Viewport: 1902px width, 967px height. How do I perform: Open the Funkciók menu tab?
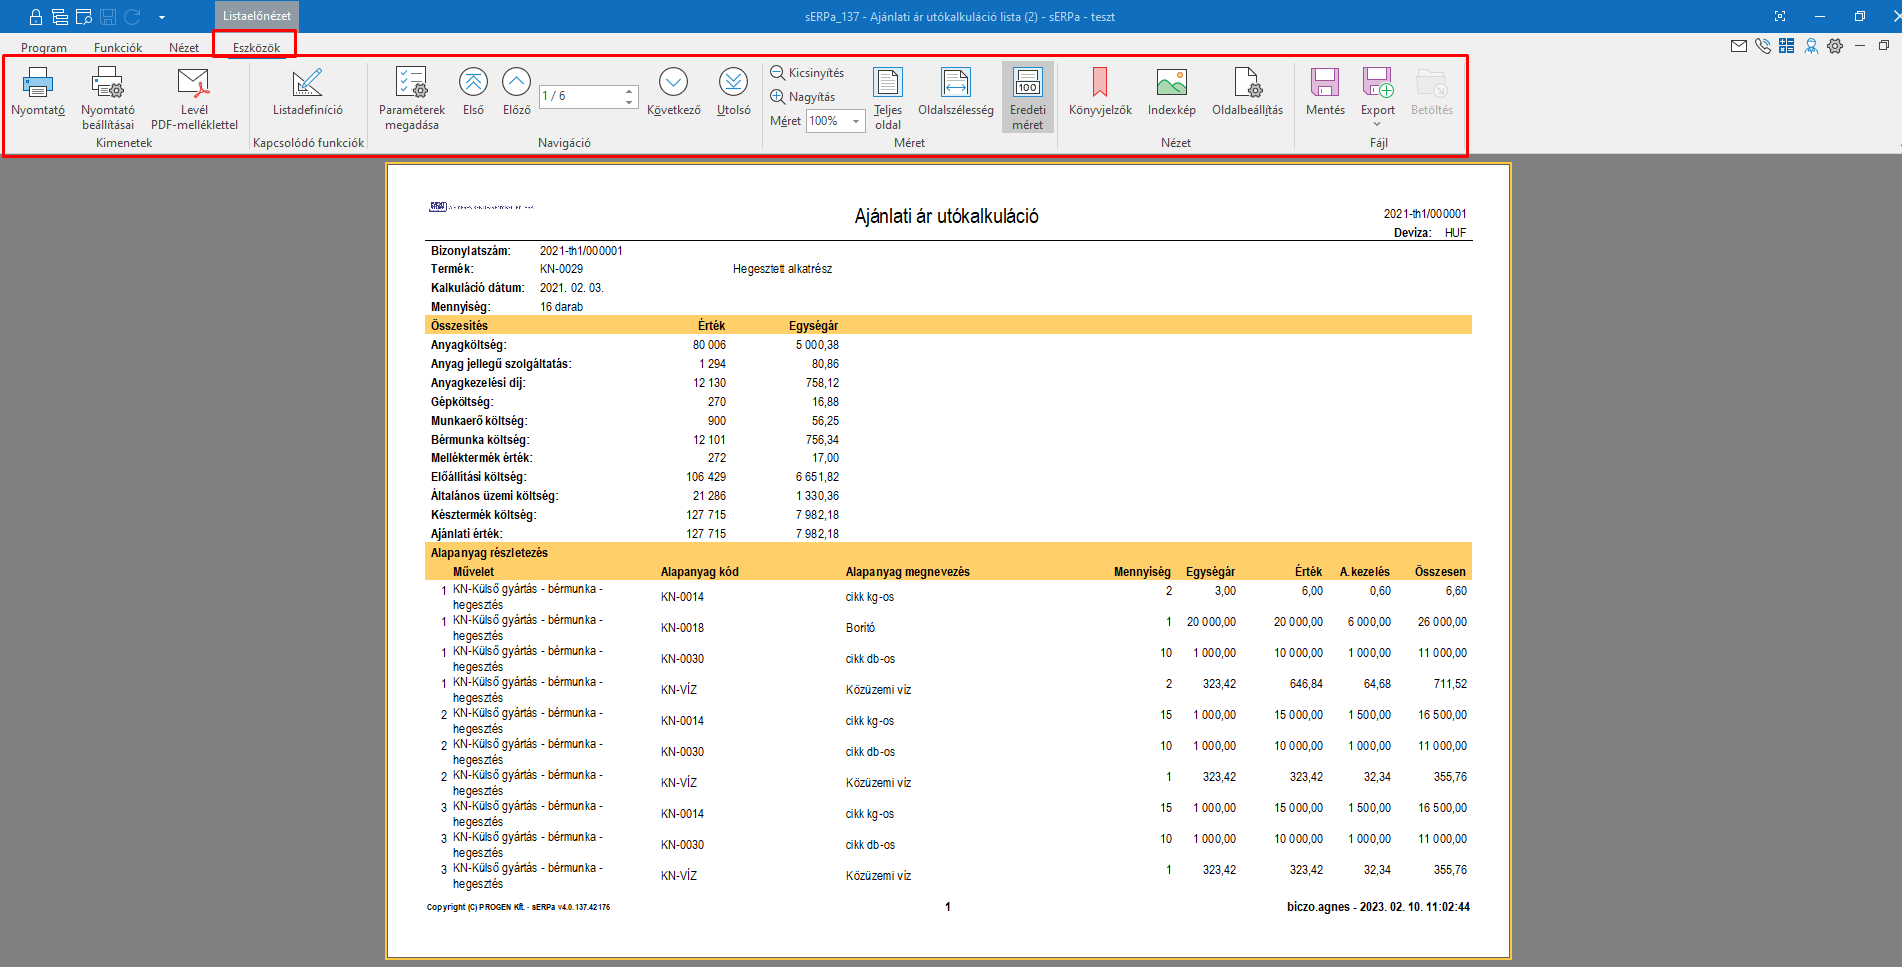pyautogui.click(x=118, y=47)
